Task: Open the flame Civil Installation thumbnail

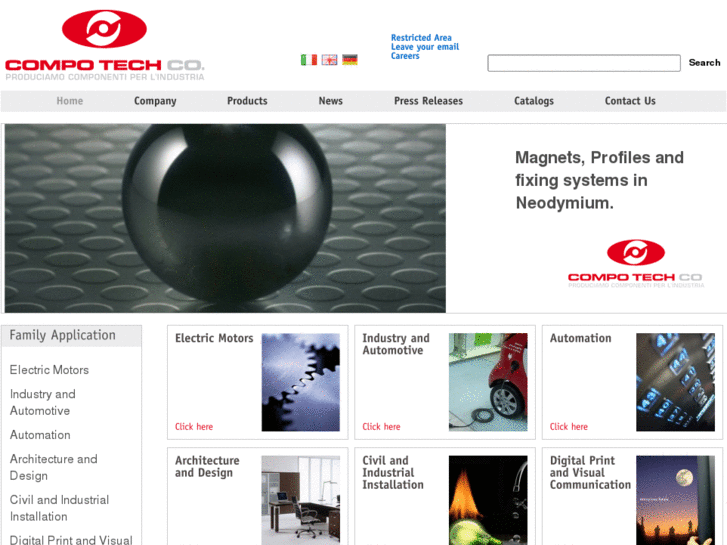Action: click(x=488, y=500)
